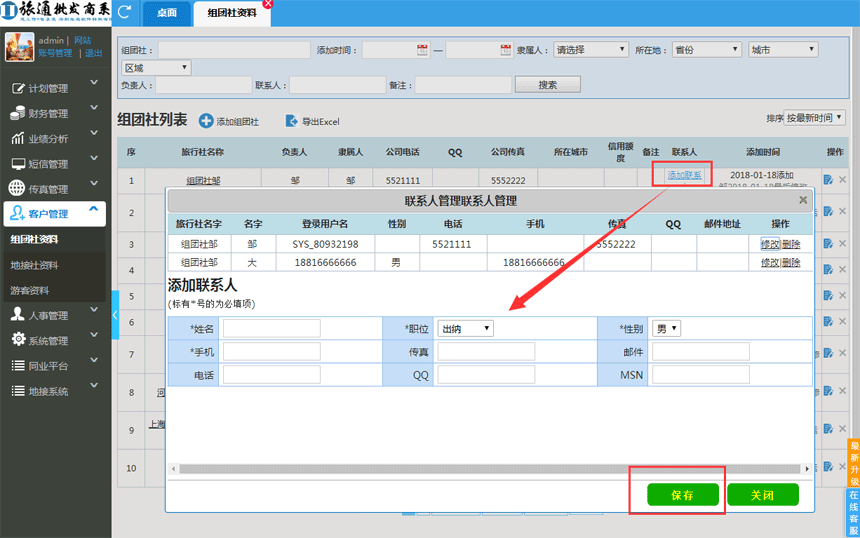Image resolution: width=860 pixels, height=538 pixels.
Task: Click the green 保存 button
Action: [x=683, y=495]
